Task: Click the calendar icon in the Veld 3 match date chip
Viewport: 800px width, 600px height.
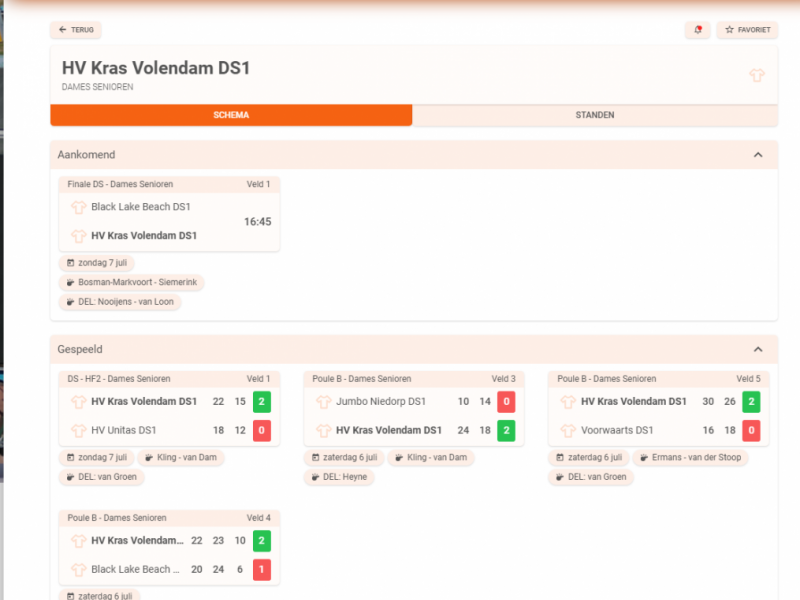Action: [315, 457]
